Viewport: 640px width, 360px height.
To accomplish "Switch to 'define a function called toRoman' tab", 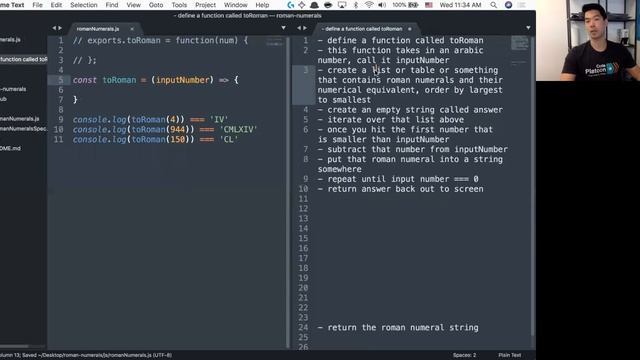I will point(362,29).
